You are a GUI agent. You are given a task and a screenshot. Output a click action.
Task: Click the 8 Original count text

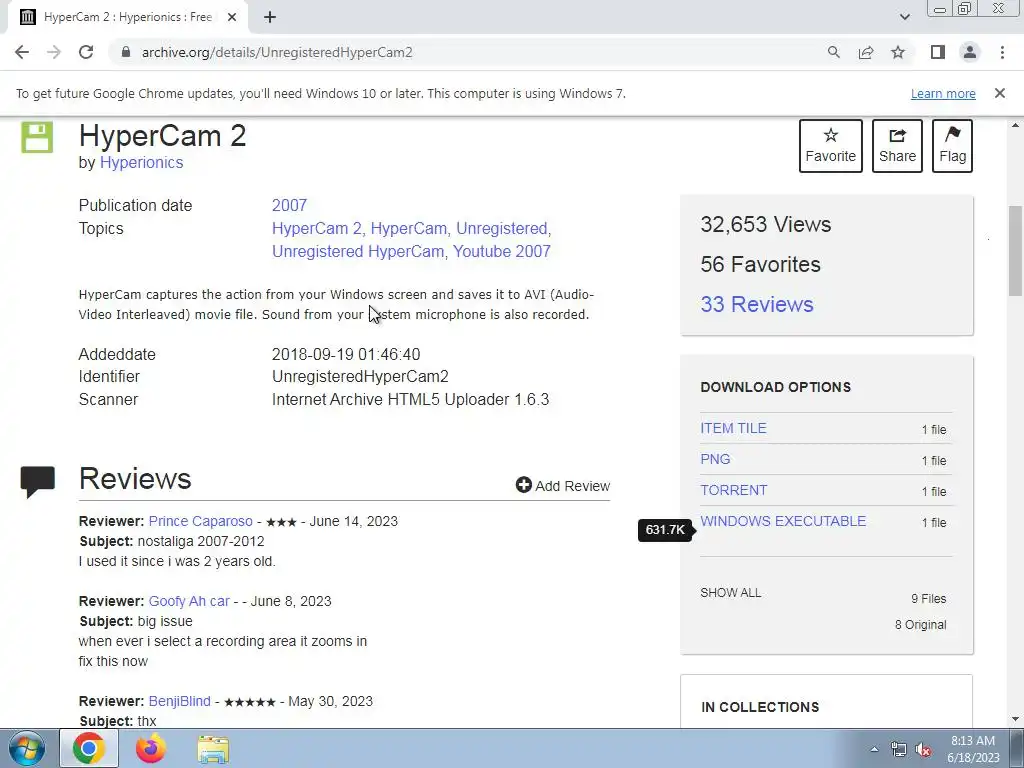(920, 625)
